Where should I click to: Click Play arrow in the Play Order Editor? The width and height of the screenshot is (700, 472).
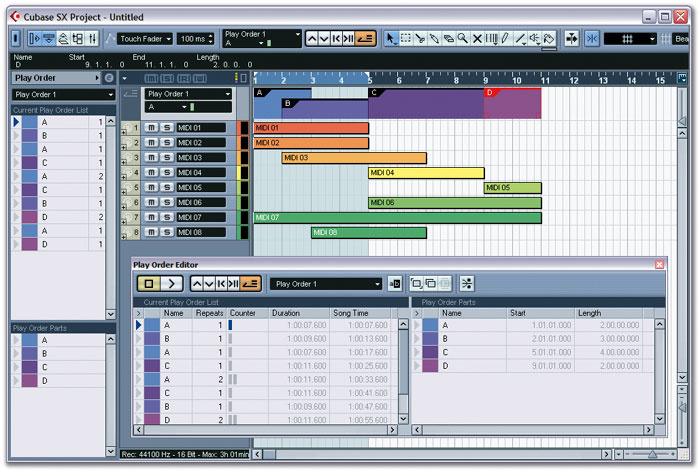click(171, 284)
